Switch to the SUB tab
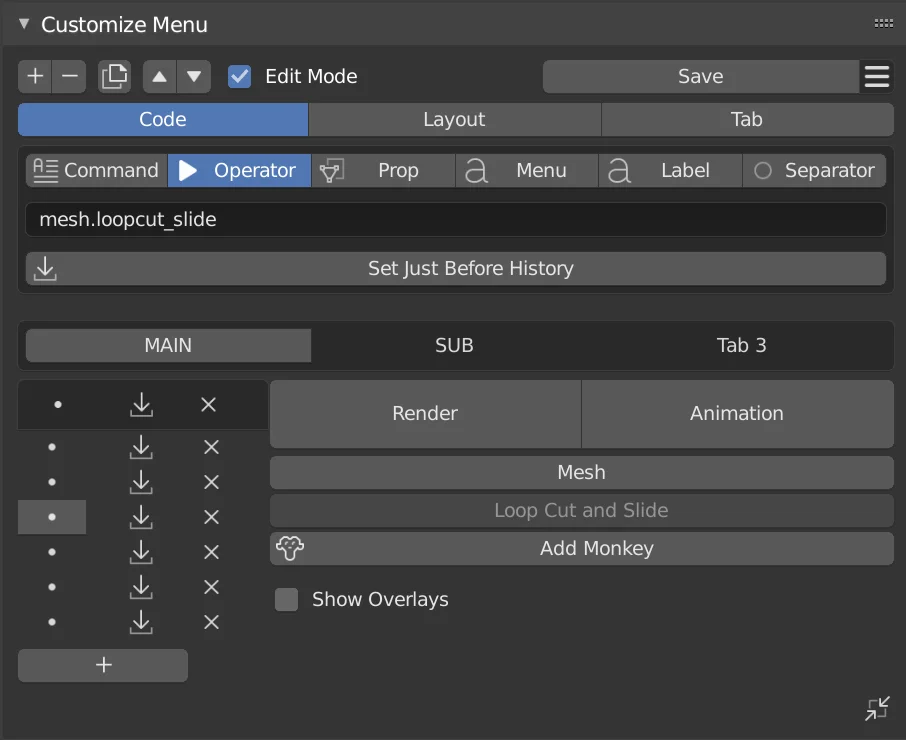Screen dimensions: 906x740 pos(454,345)
